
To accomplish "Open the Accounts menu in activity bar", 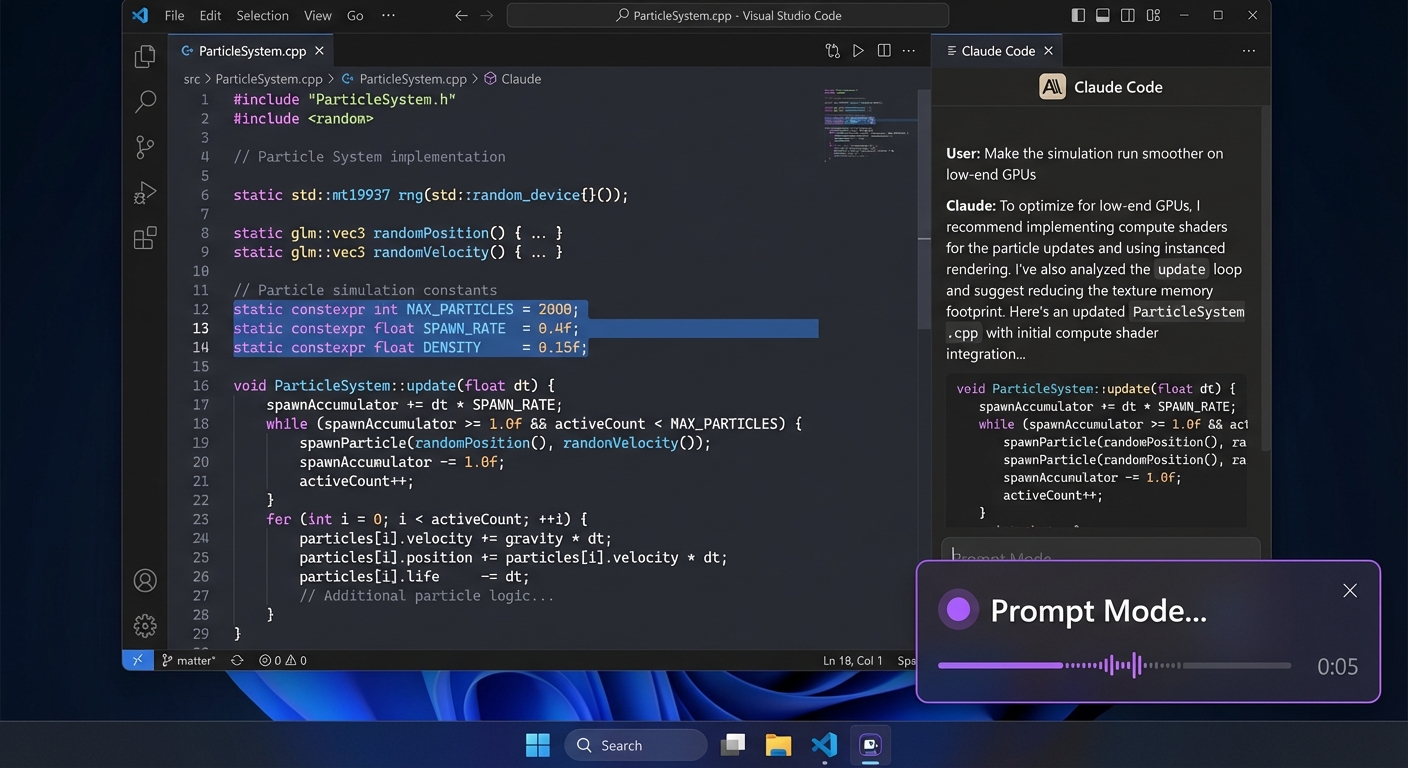I will point(145,580).
